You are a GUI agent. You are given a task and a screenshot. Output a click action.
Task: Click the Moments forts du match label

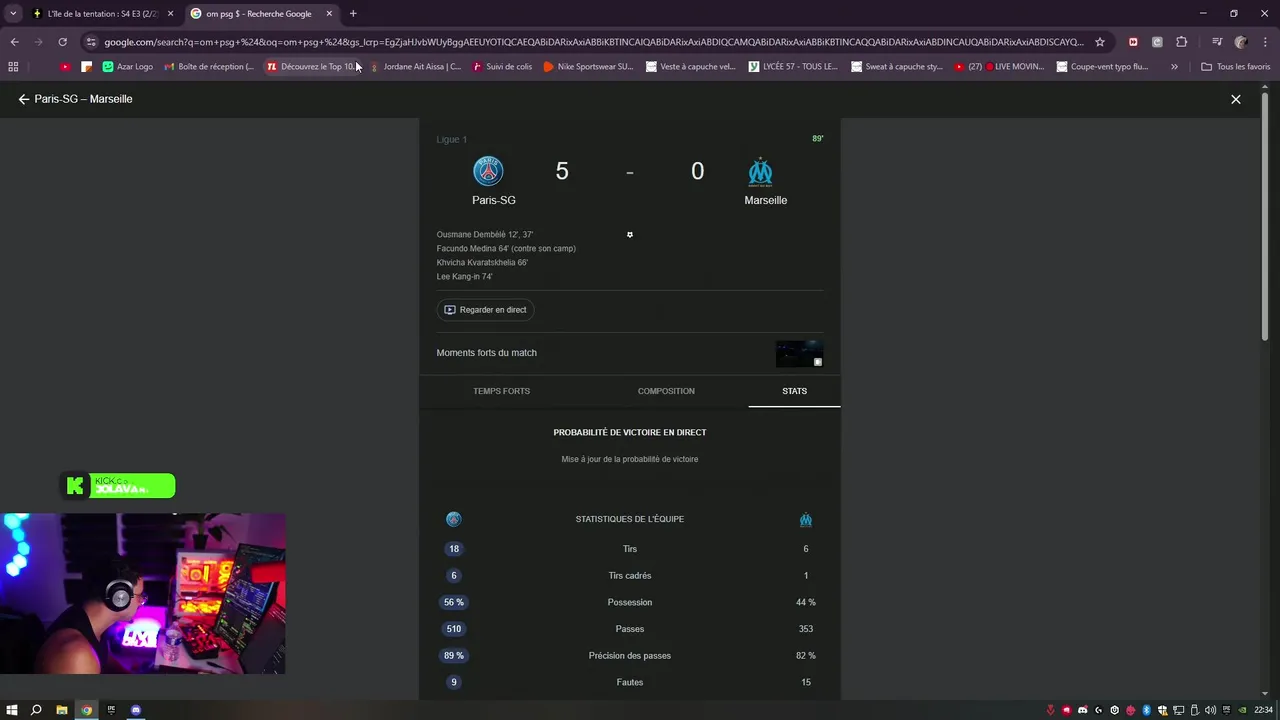coord(486,353)
